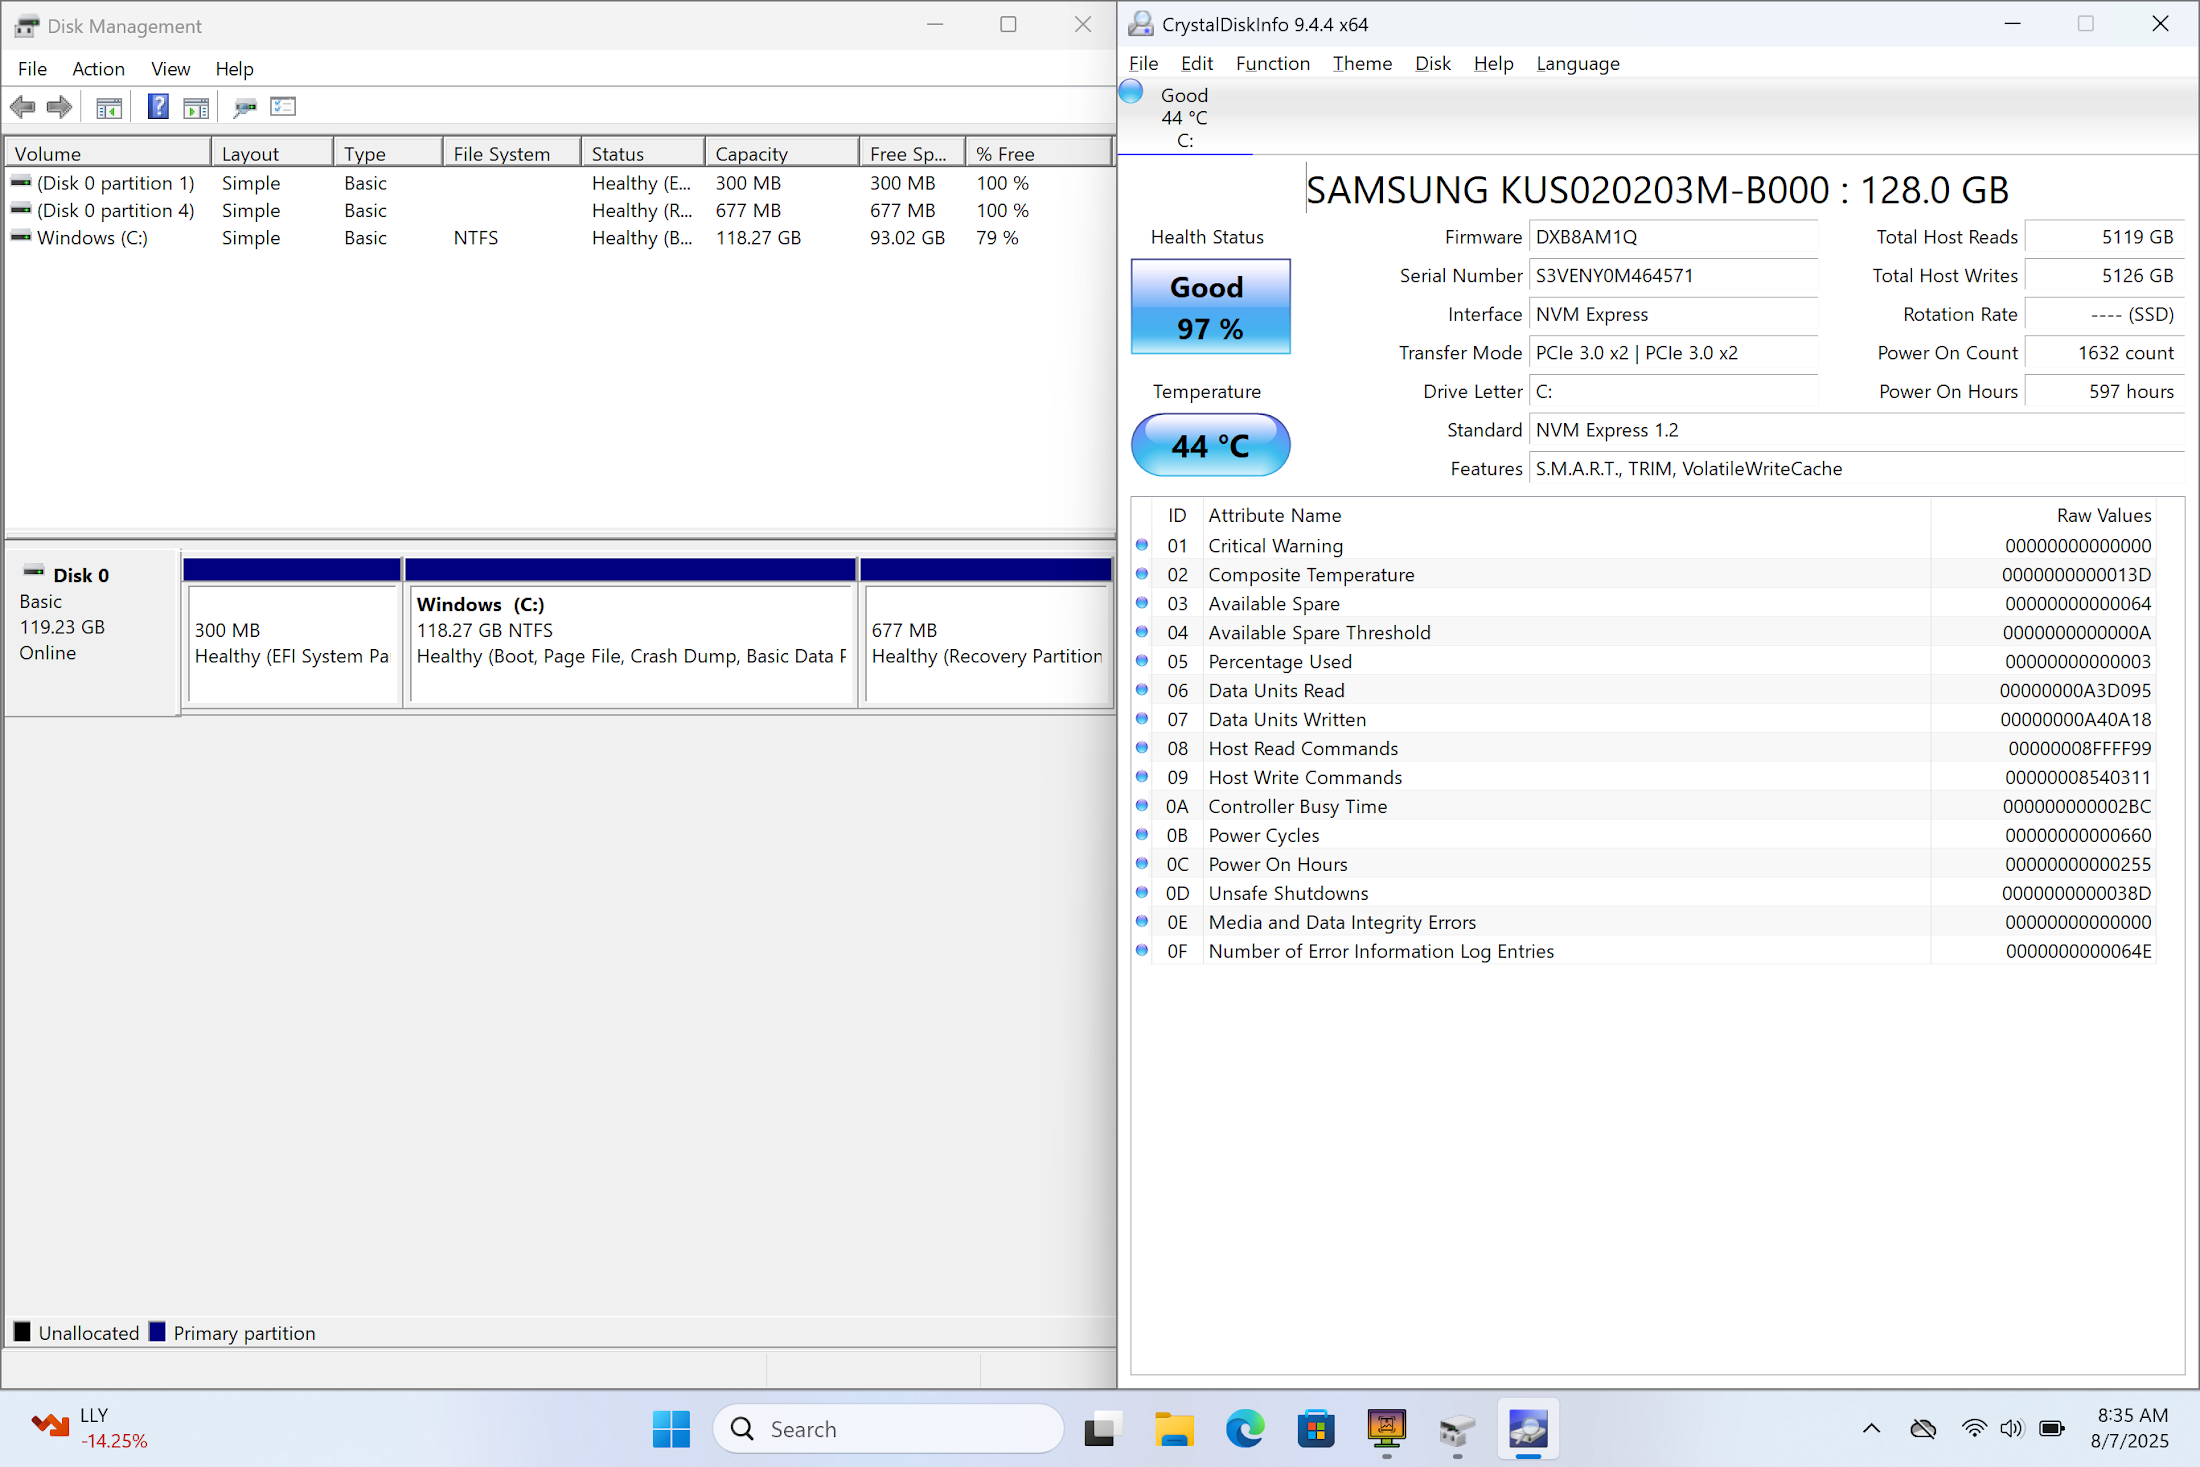
Task: Click the disk magnifier toolbar icon
Action: click(x=245, y=107)
